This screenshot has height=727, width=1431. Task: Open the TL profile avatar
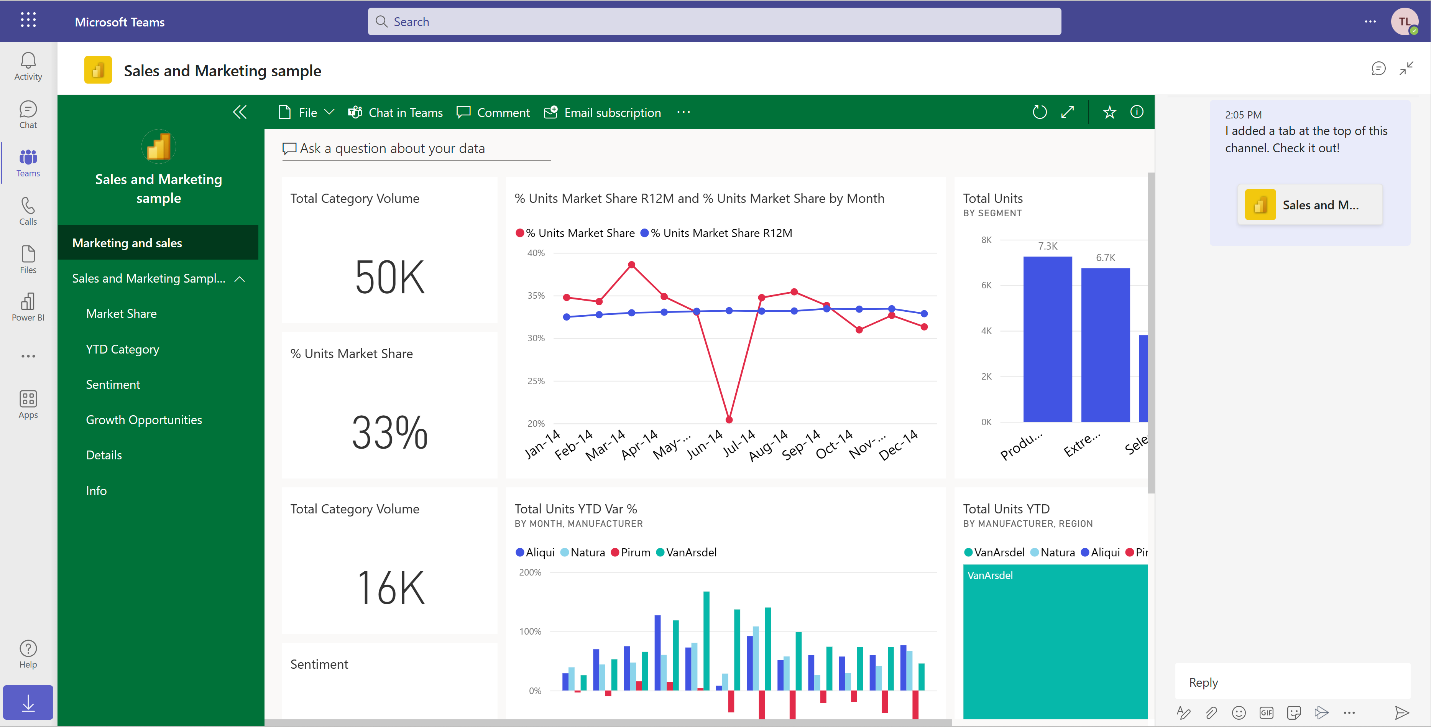[x=1404, y=21]
